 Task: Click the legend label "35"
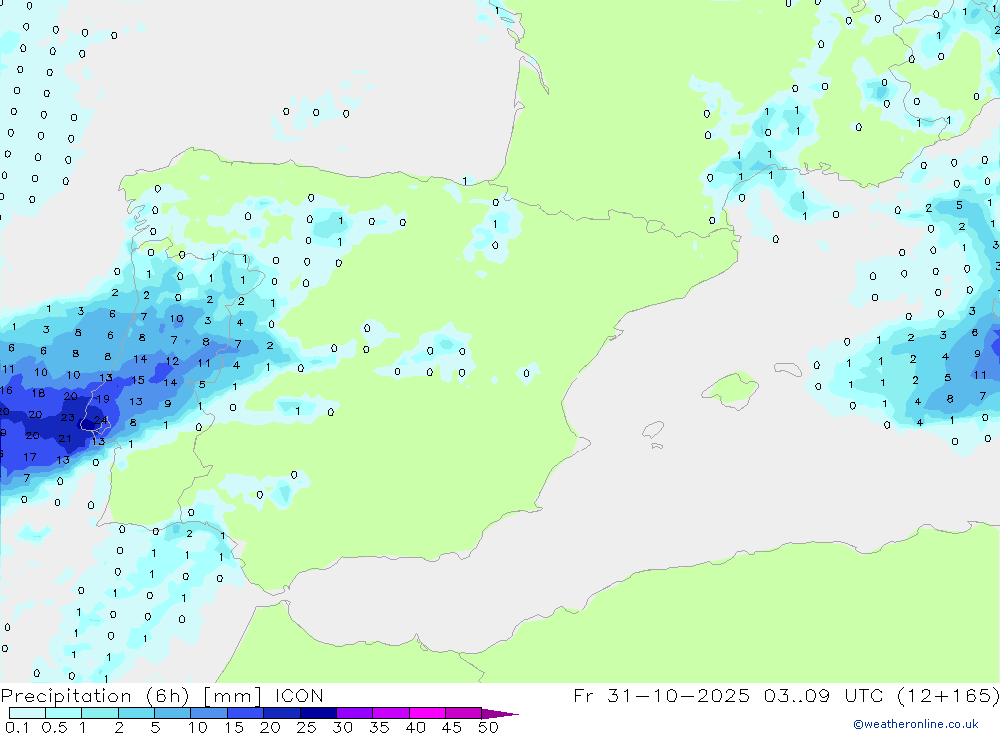click(379, 727)
